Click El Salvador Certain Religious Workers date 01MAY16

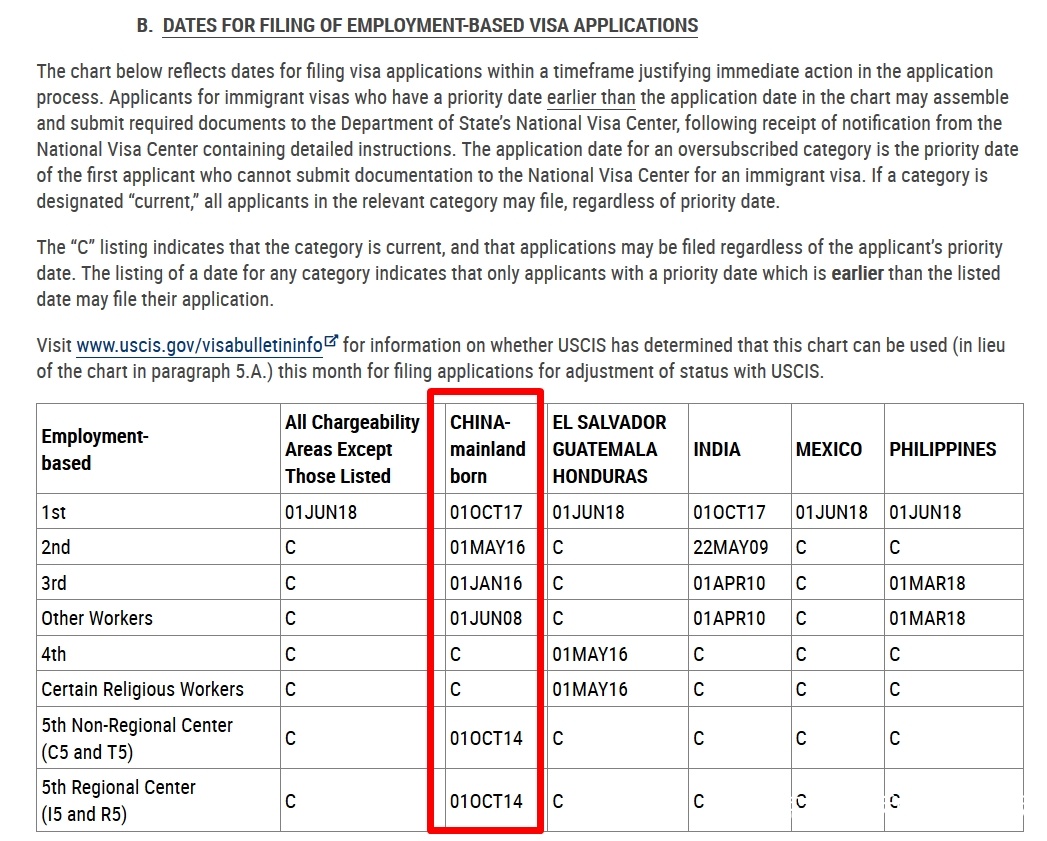click(x=590, y=689)
